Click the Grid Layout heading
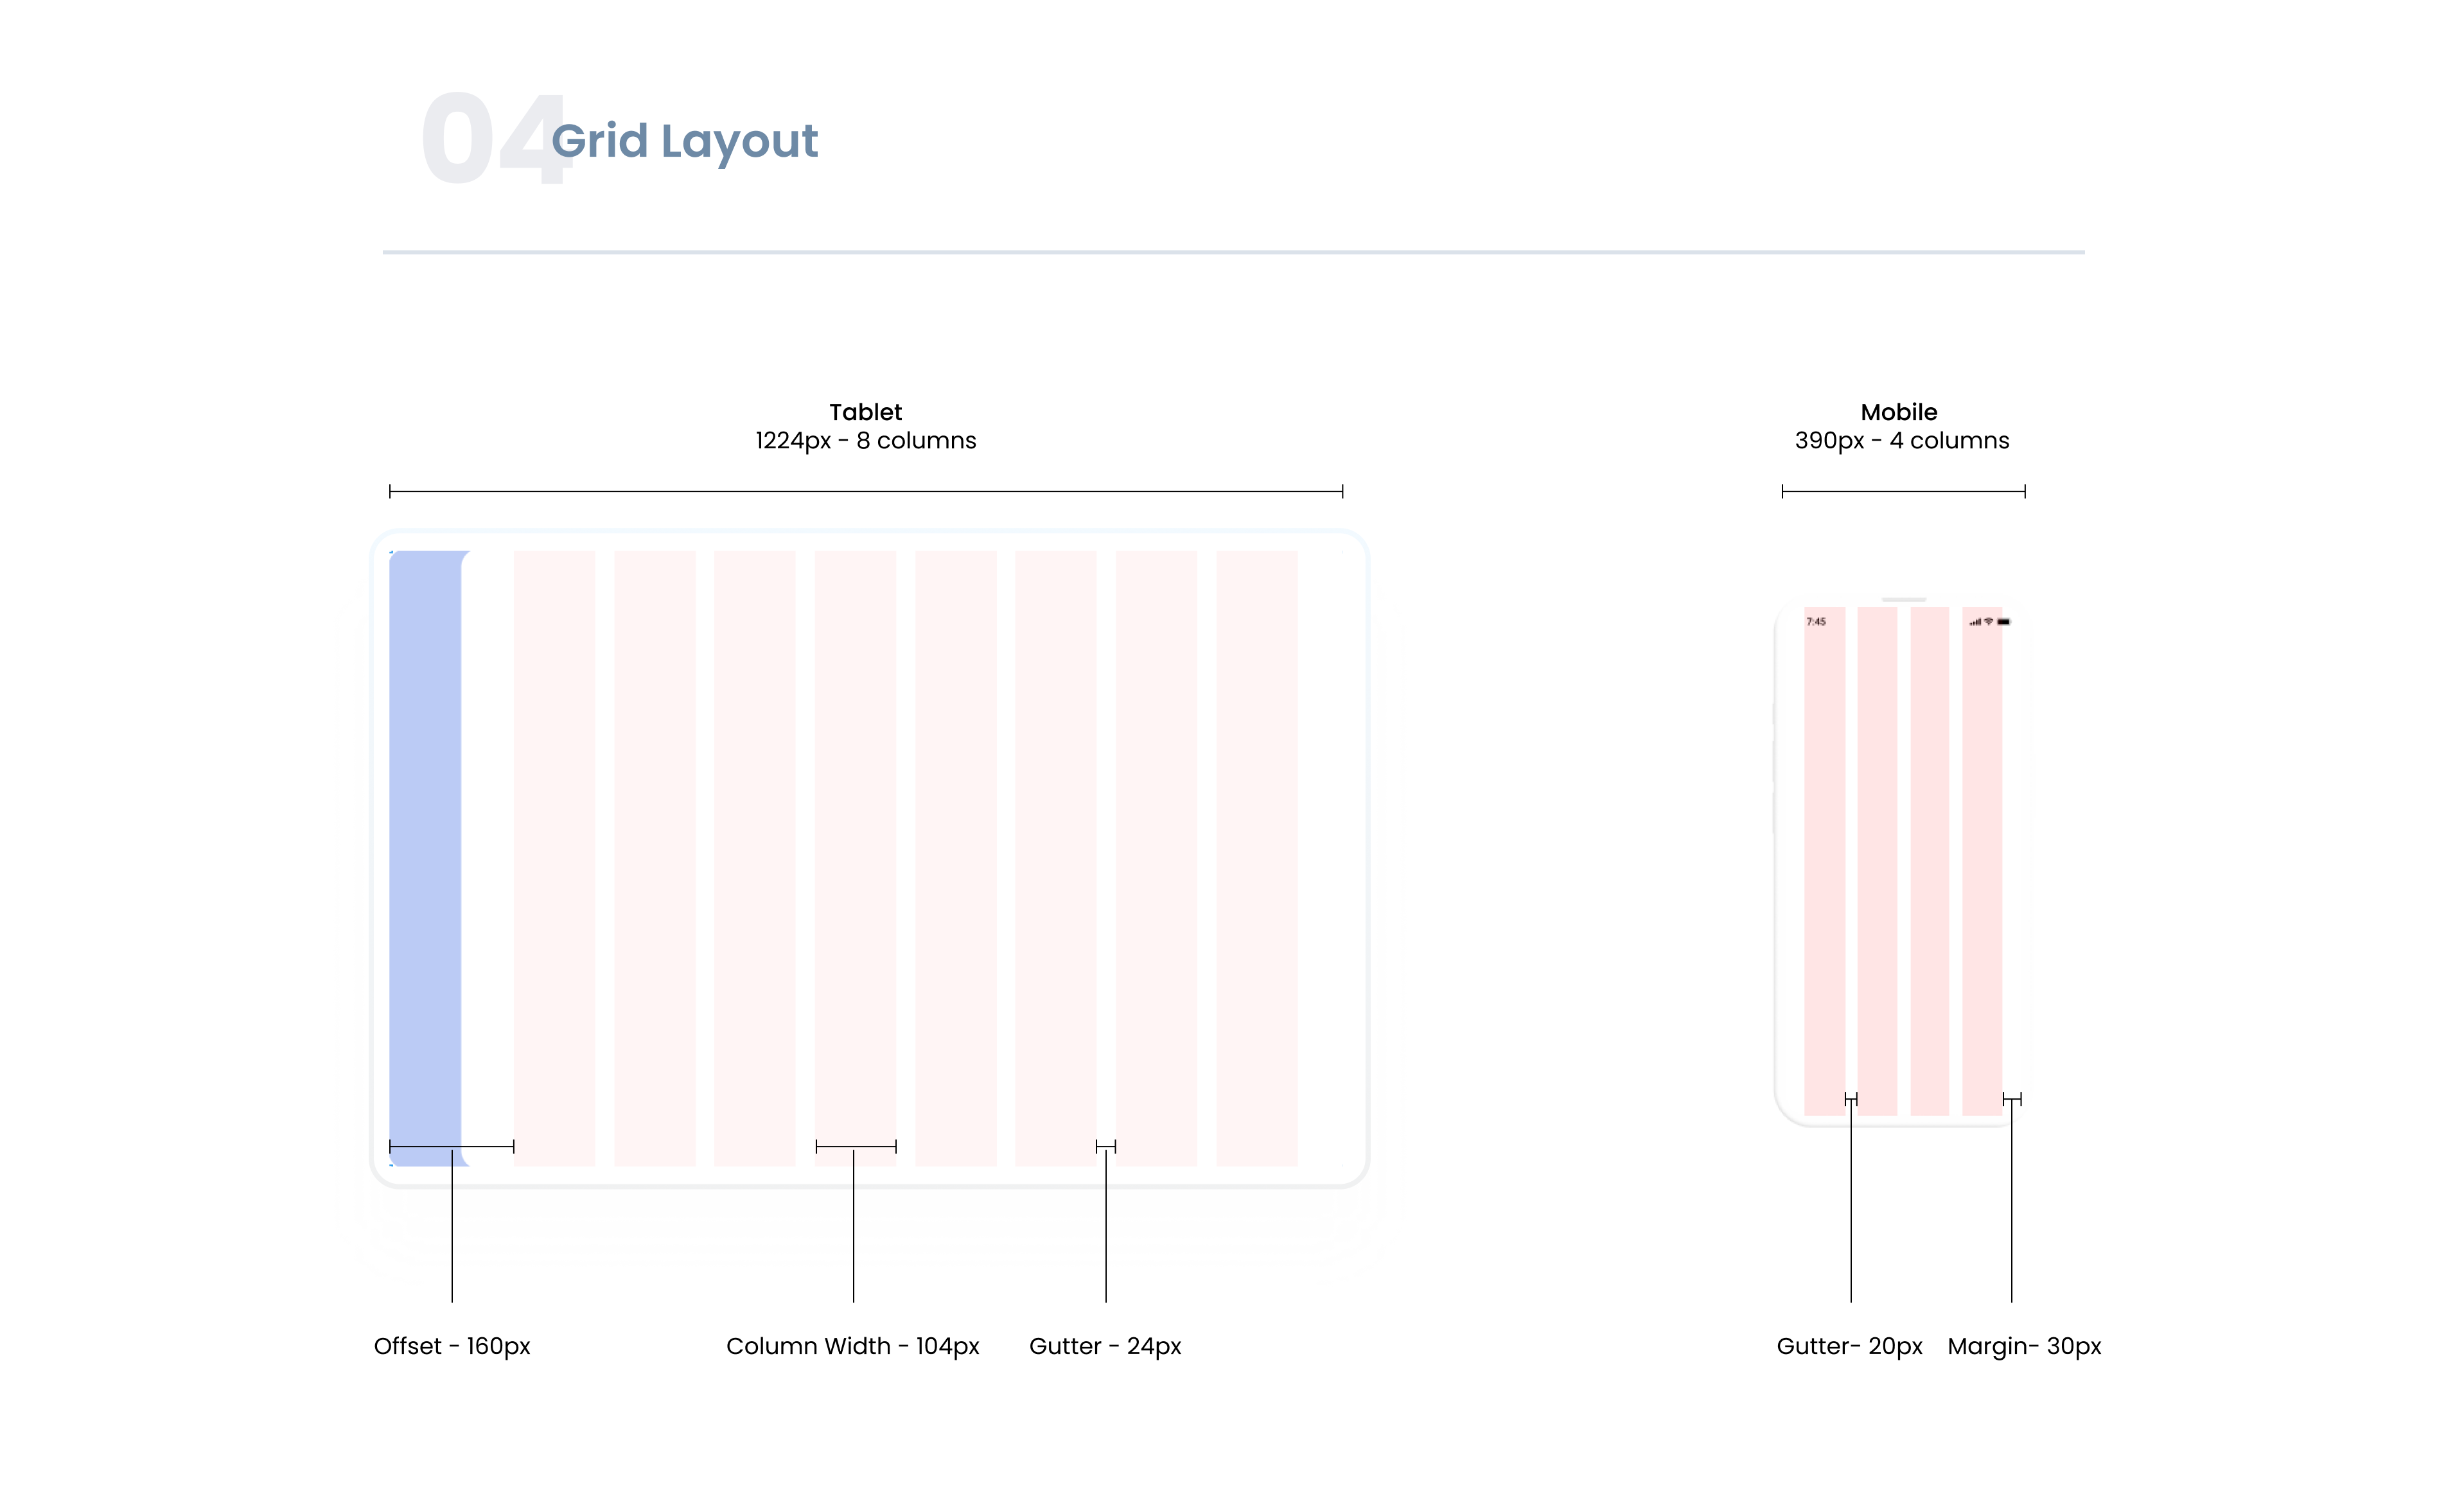The width and height of the screenshot is (2464, 1503). point(684,141)
